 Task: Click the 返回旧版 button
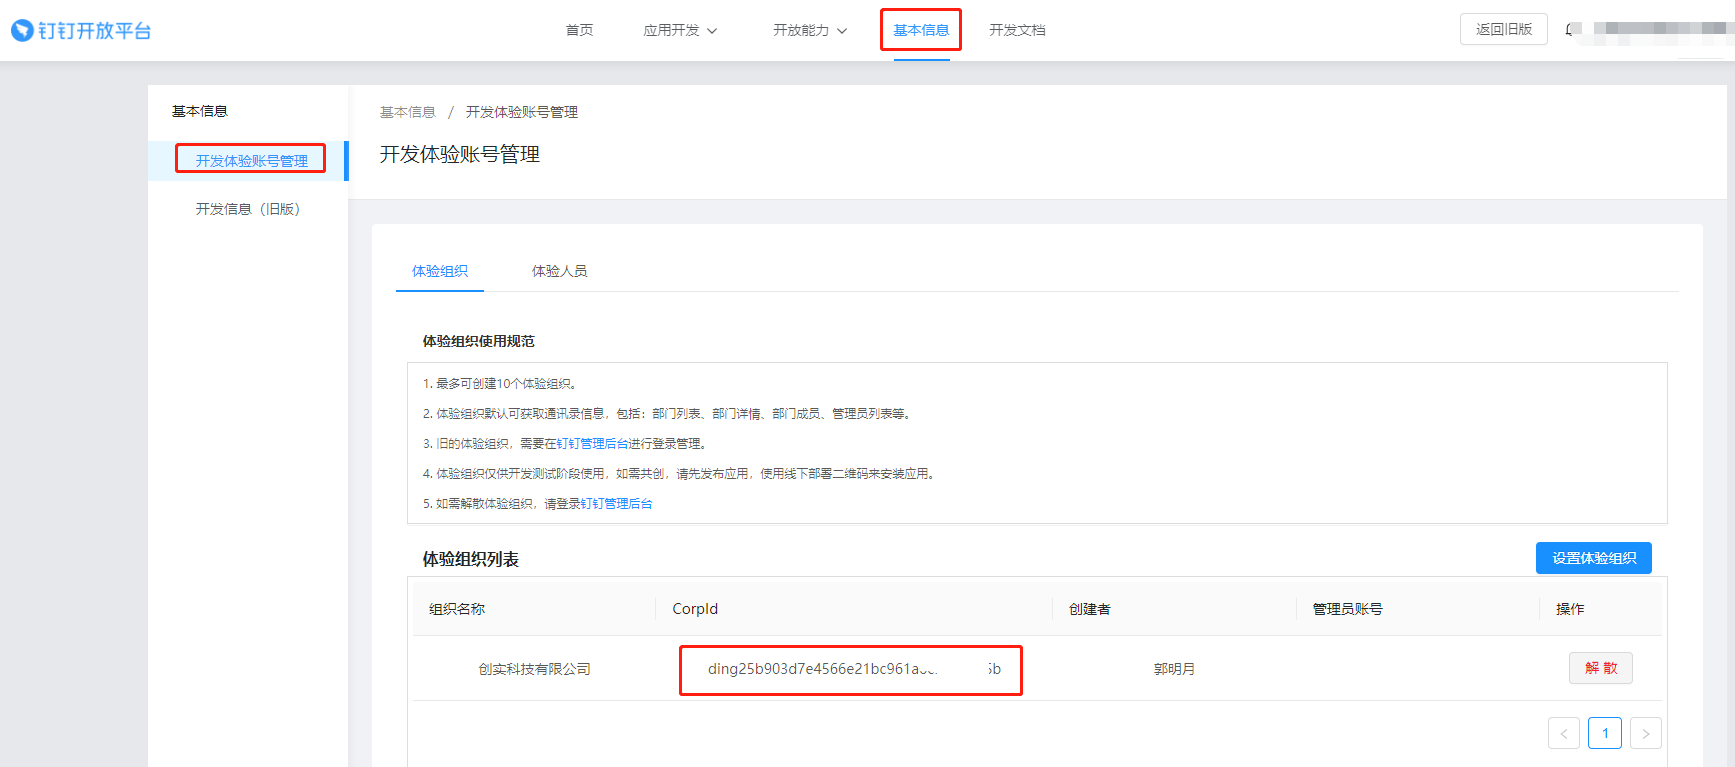pos(1503,29)
